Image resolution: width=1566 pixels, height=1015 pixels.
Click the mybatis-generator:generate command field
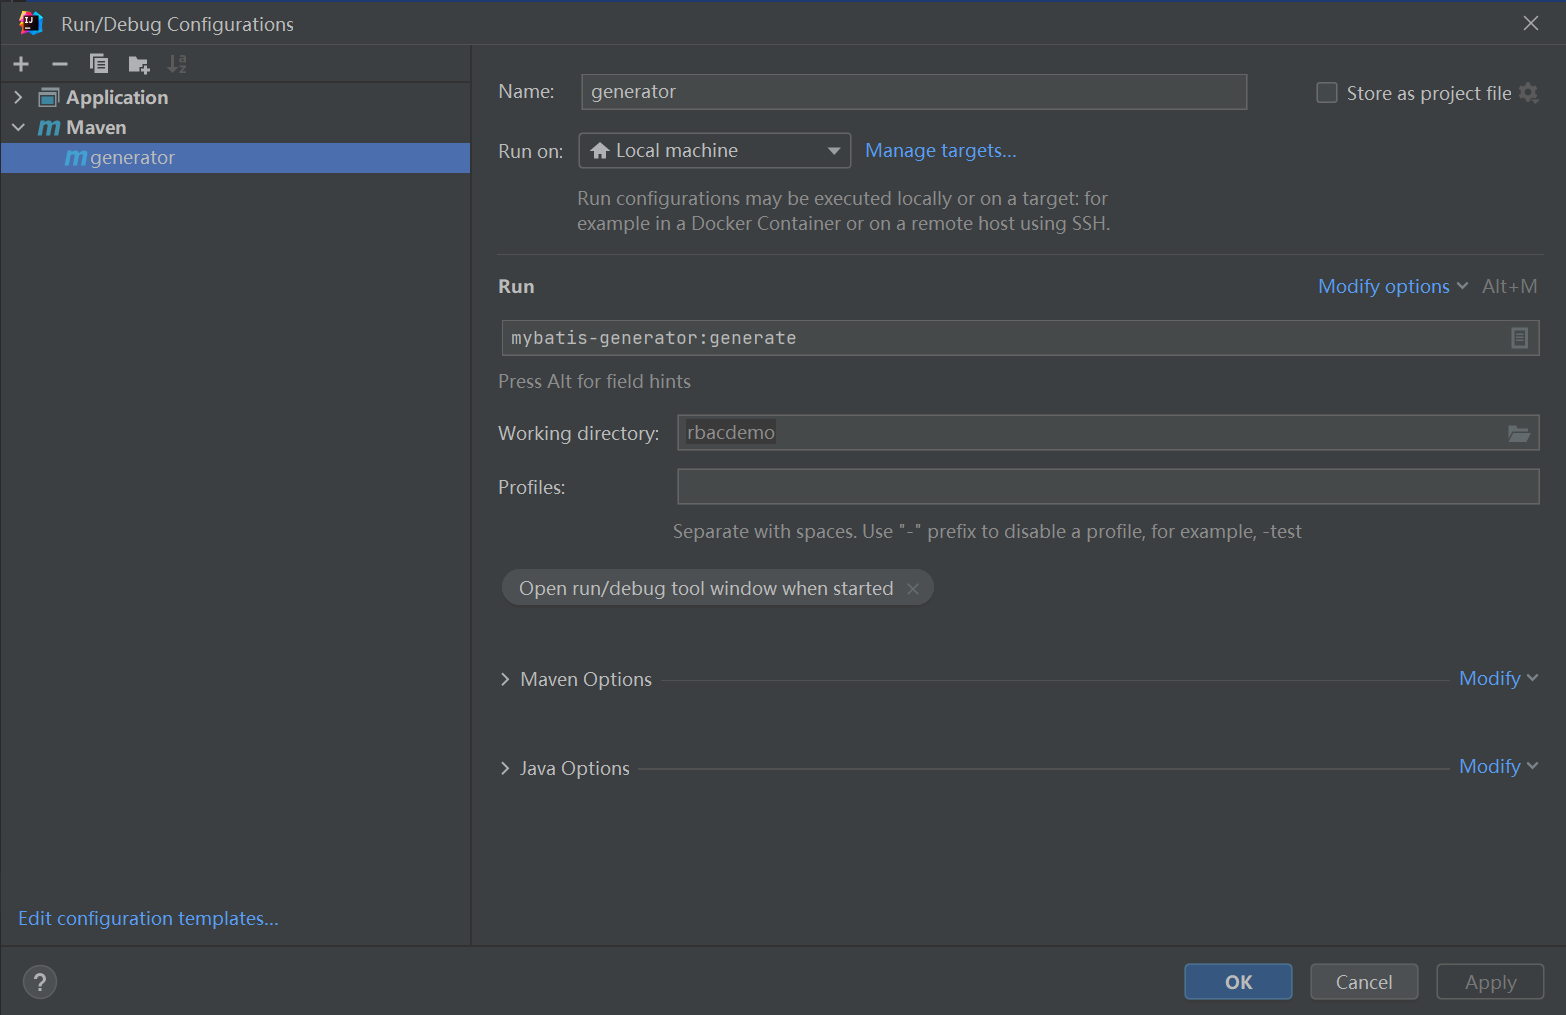(1020, 338)
